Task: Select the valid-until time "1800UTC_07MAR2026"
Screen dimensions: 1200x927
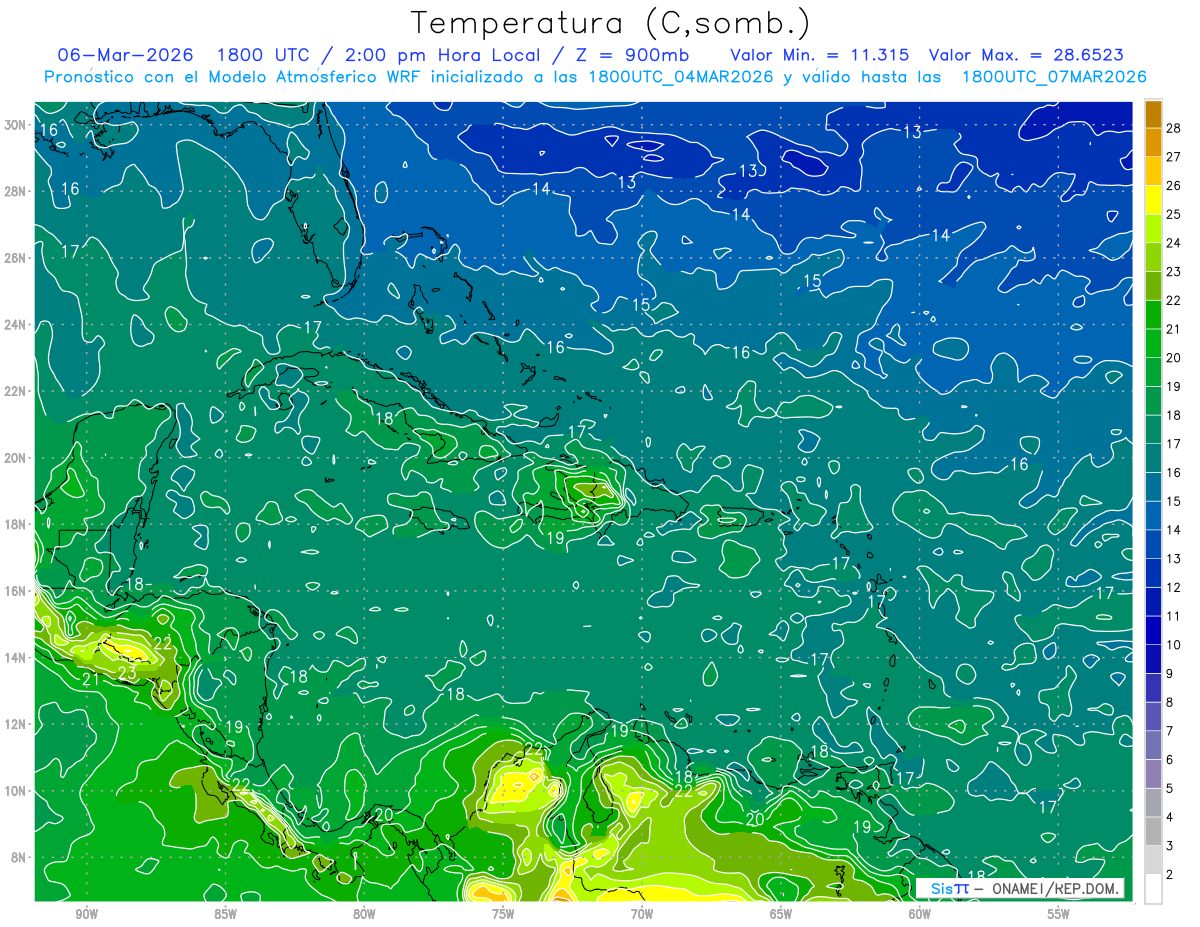Action: (1054, 77)
